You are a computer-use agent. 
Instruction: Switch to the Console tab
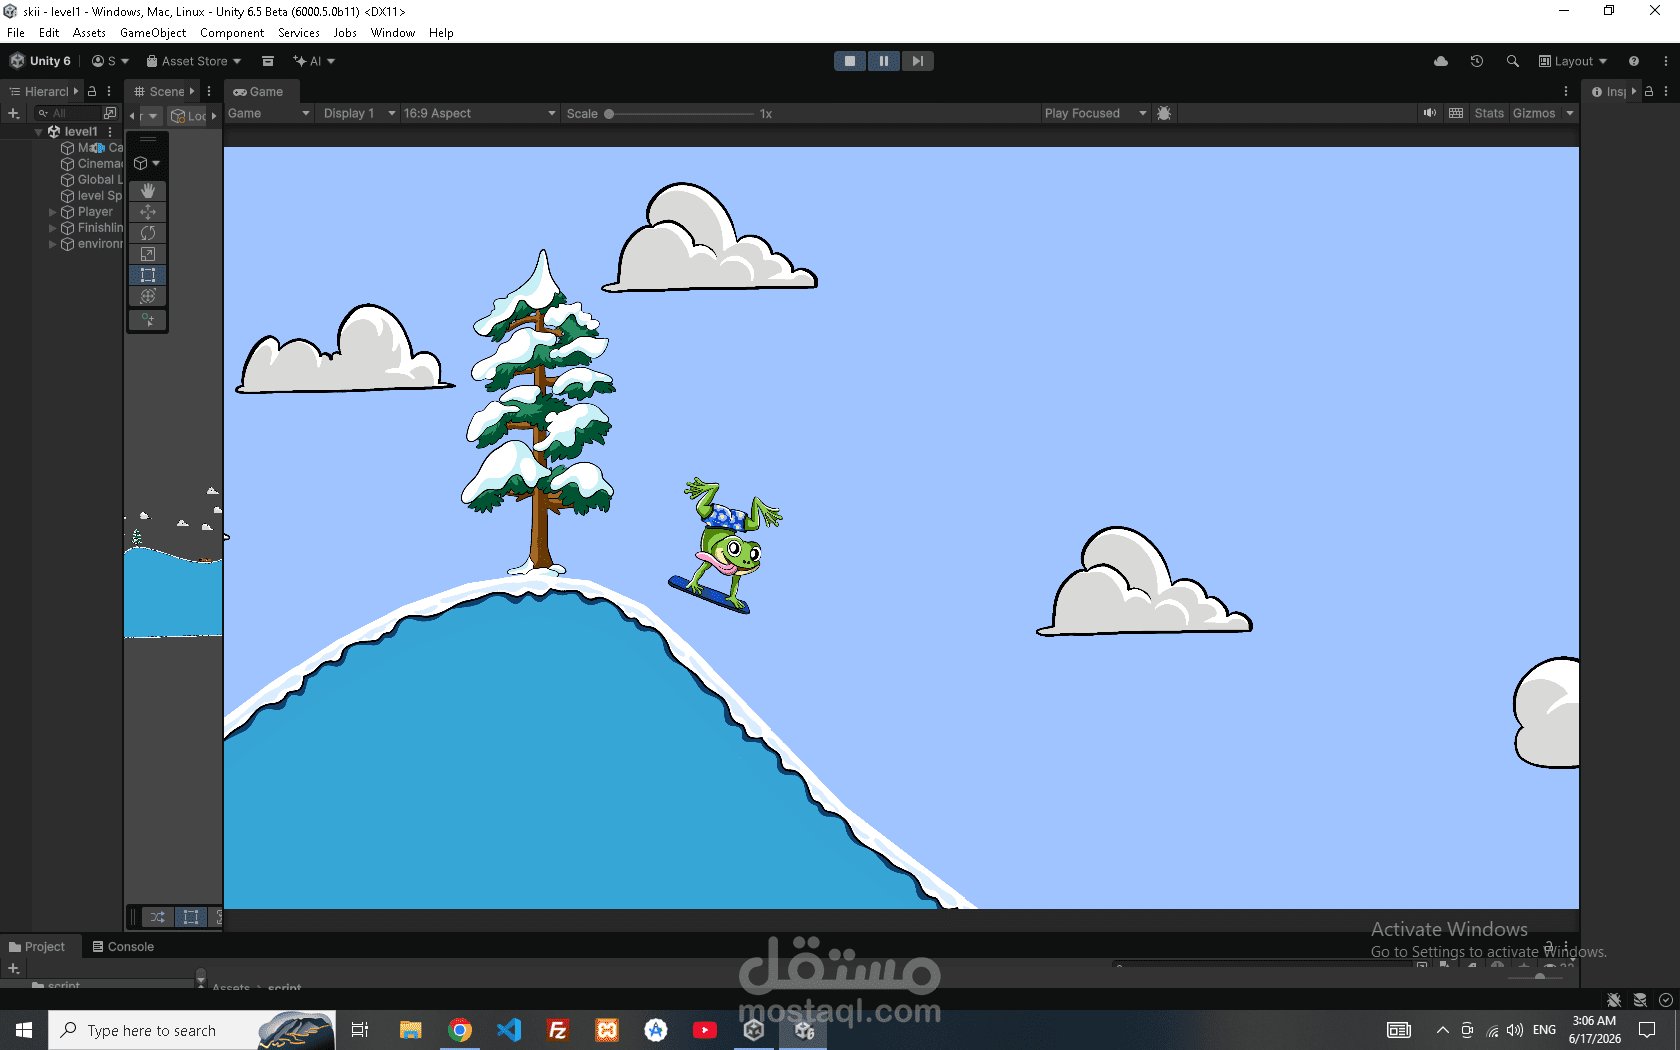[x=123, y=946]
